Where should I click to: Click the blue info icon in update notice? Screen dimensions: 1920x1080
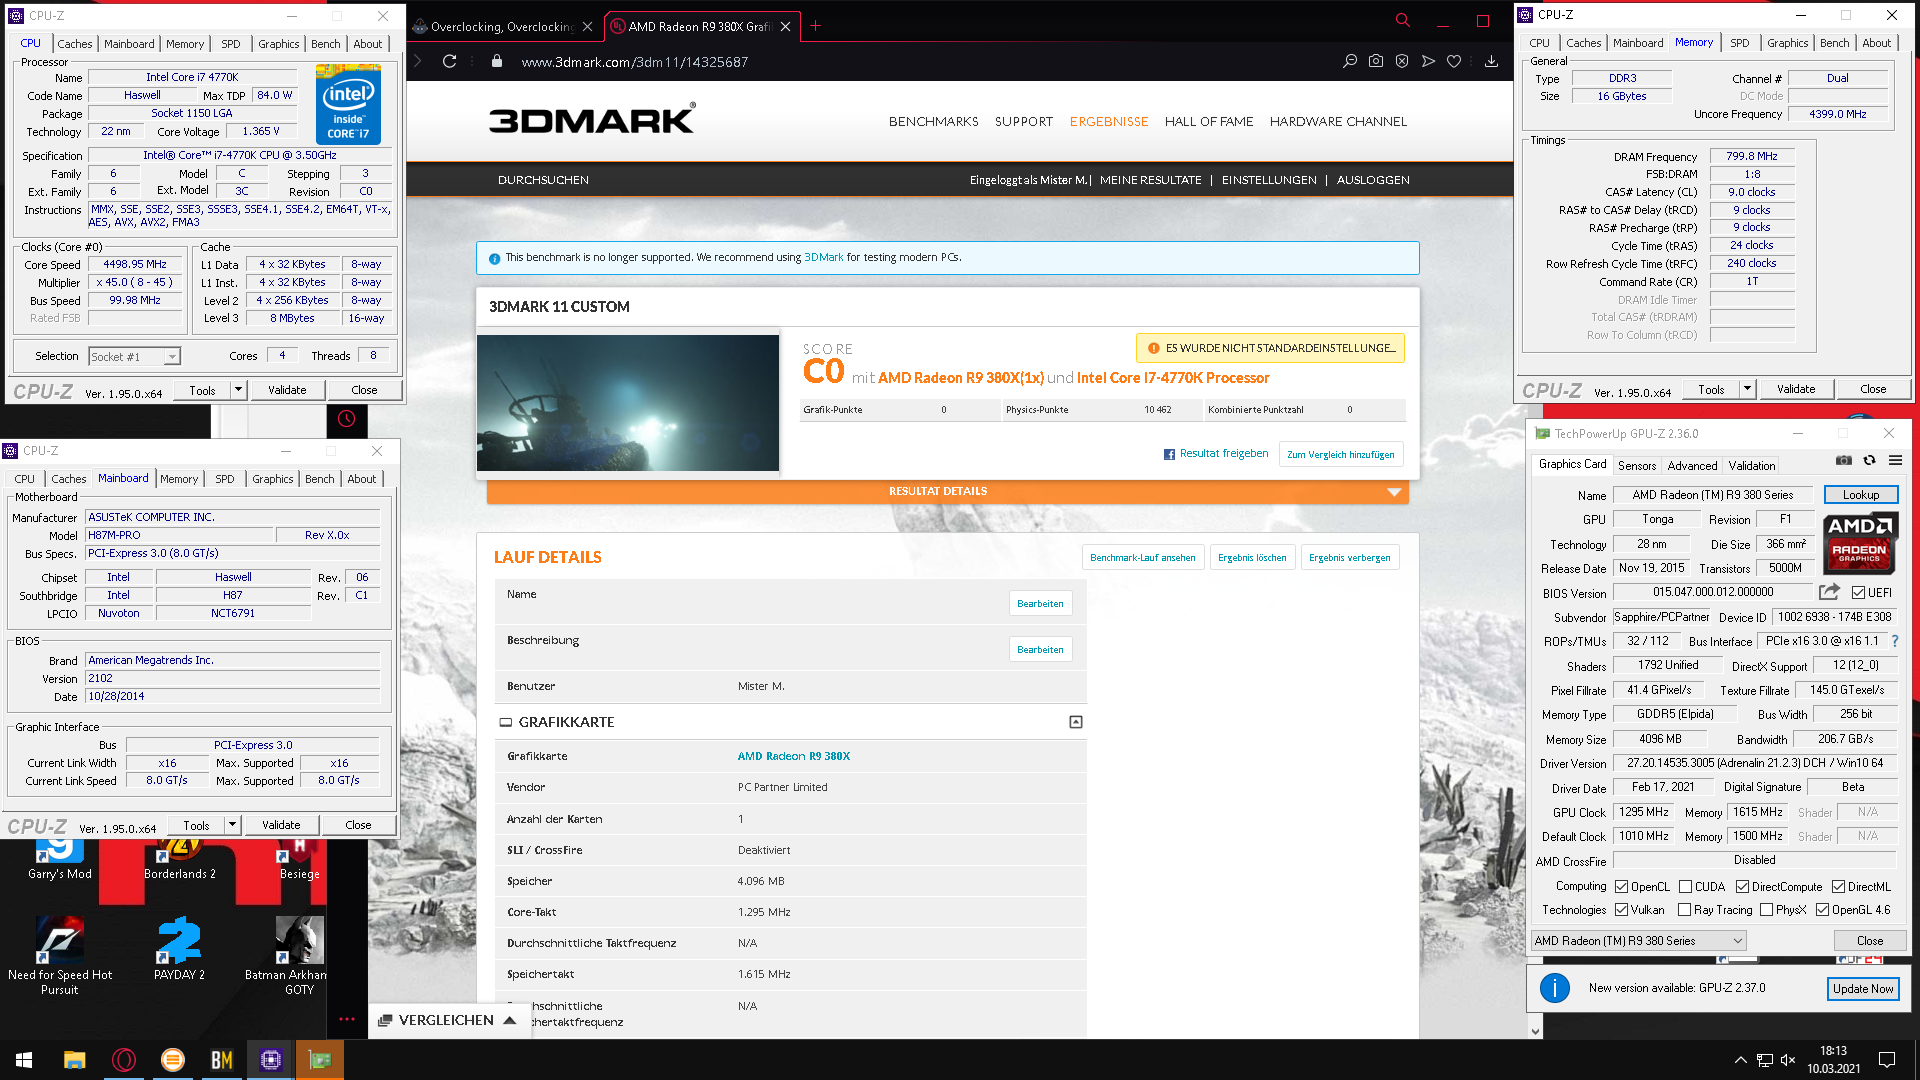point(1554,988)
